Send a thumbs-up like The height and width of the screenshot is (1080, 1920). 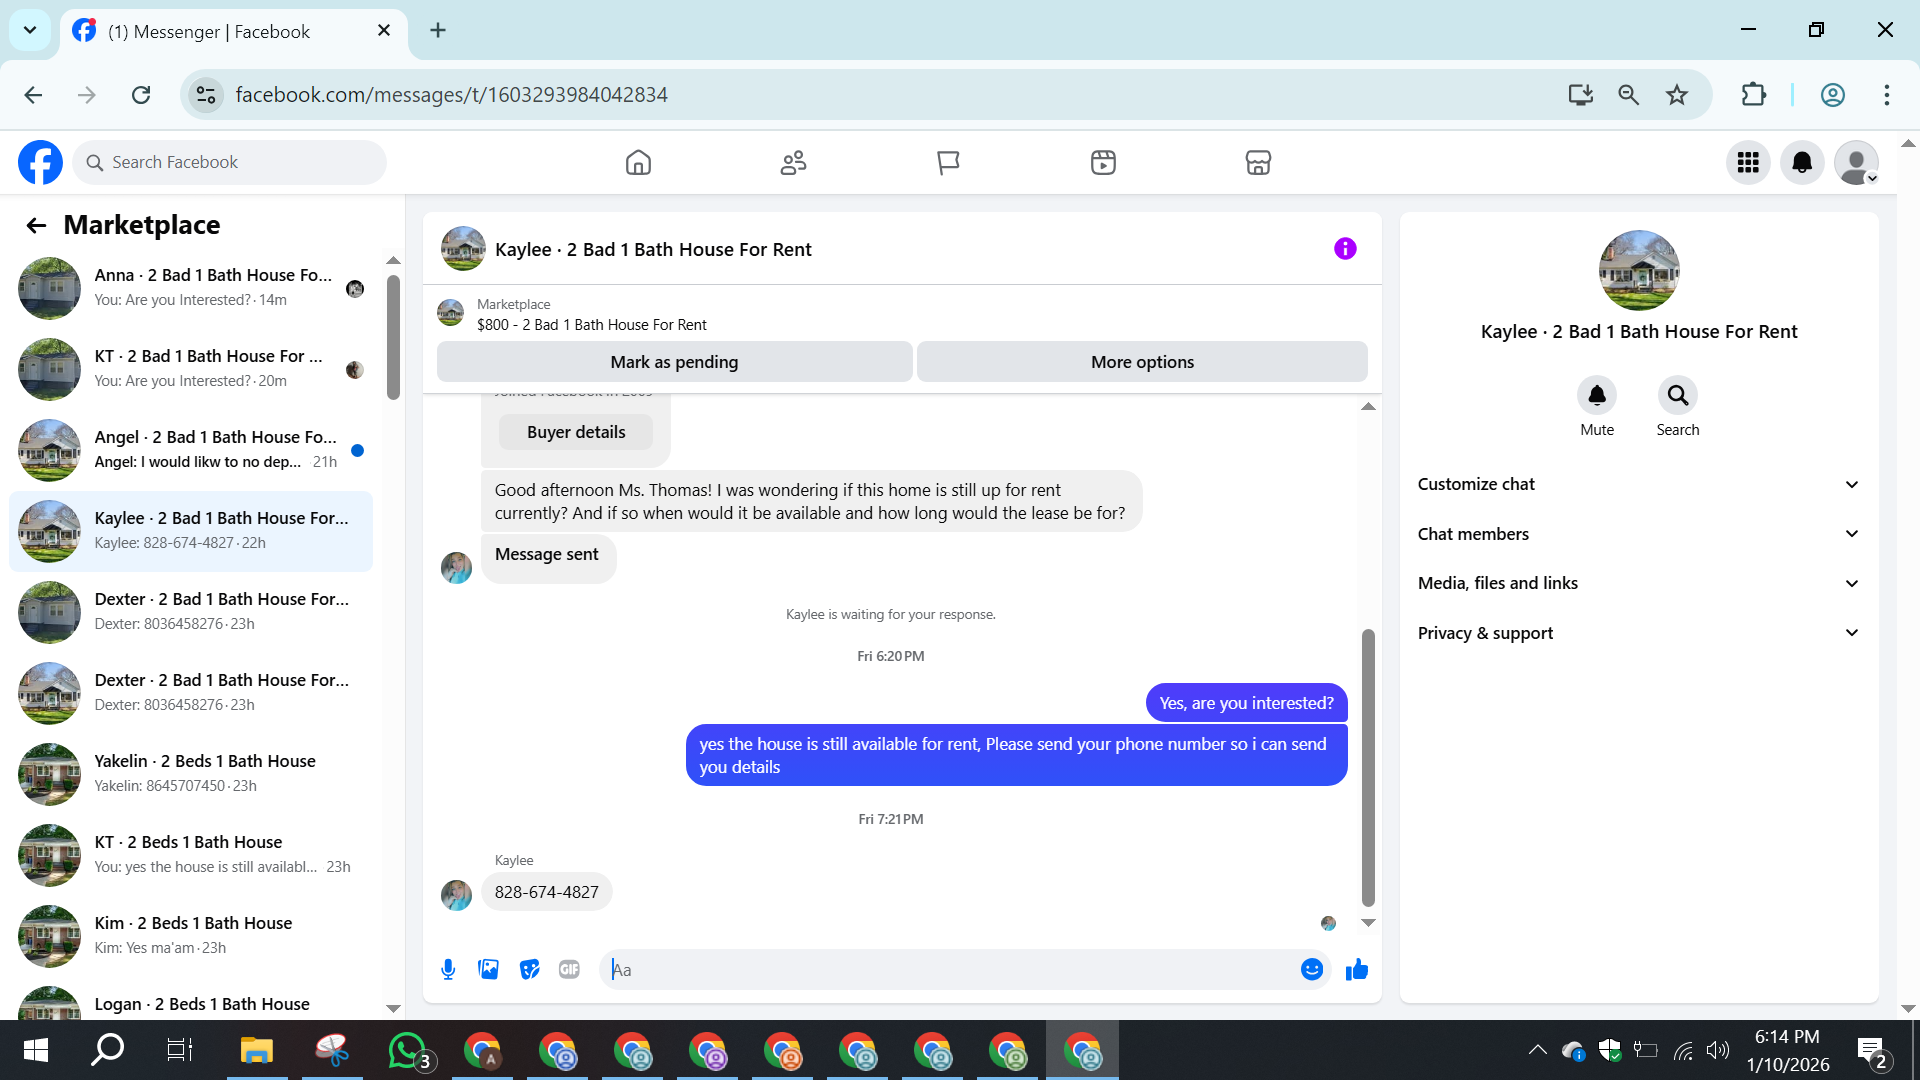pyautogui.click(x=1356, y=969)
